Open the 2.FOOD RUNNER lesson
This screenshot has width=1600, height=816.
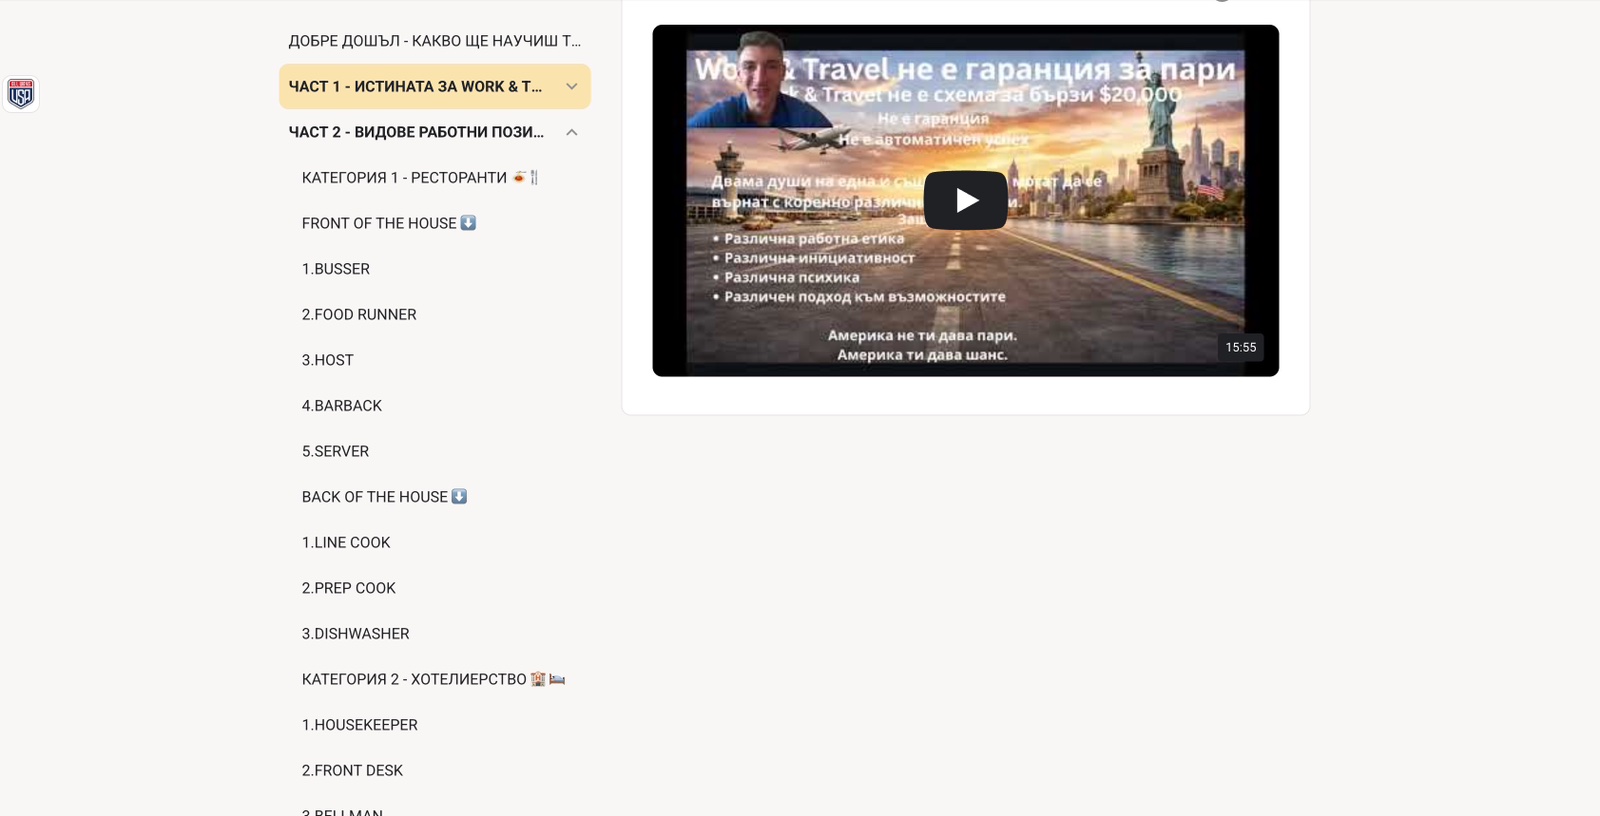[359, 314]
